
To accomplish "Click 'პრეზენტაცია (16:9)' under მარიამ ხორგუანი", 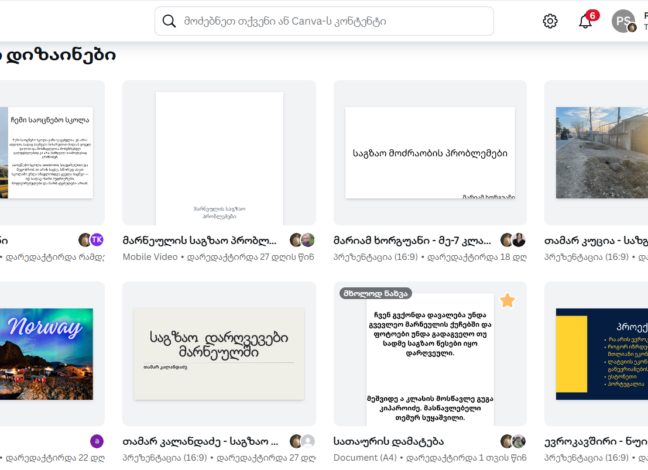I will tap(376, 257).
